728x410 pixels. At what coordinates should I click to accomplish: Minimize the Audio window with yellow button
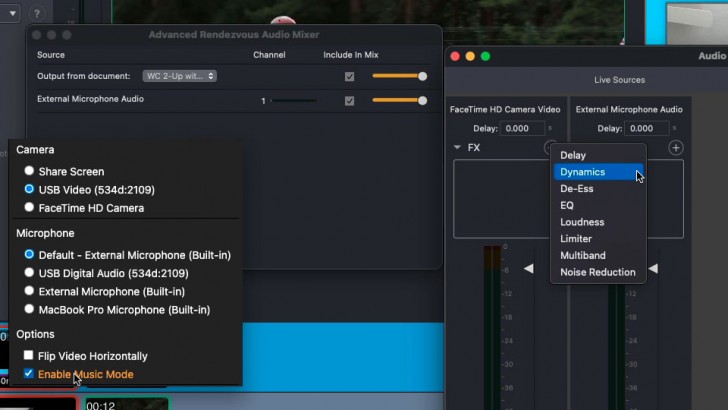point(470,56)
